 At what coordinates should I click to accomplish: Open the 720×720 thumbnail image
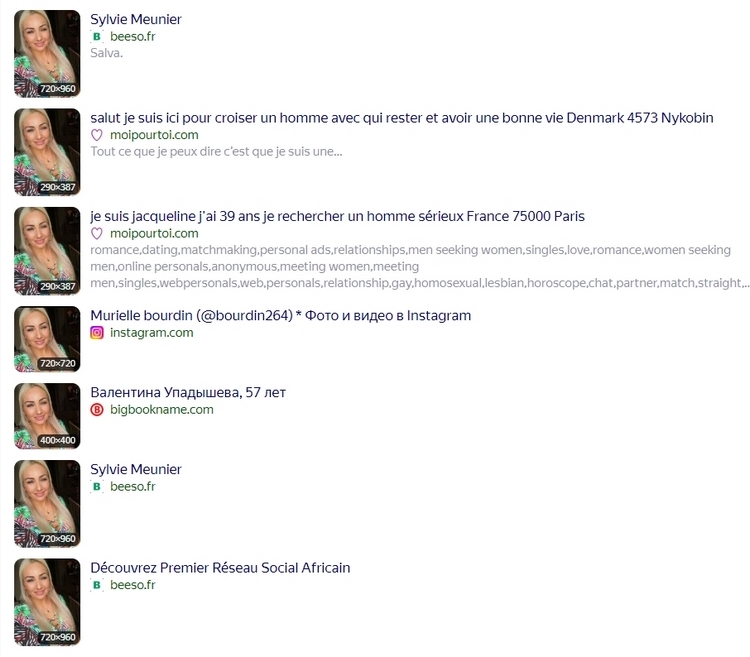[47, 339]
